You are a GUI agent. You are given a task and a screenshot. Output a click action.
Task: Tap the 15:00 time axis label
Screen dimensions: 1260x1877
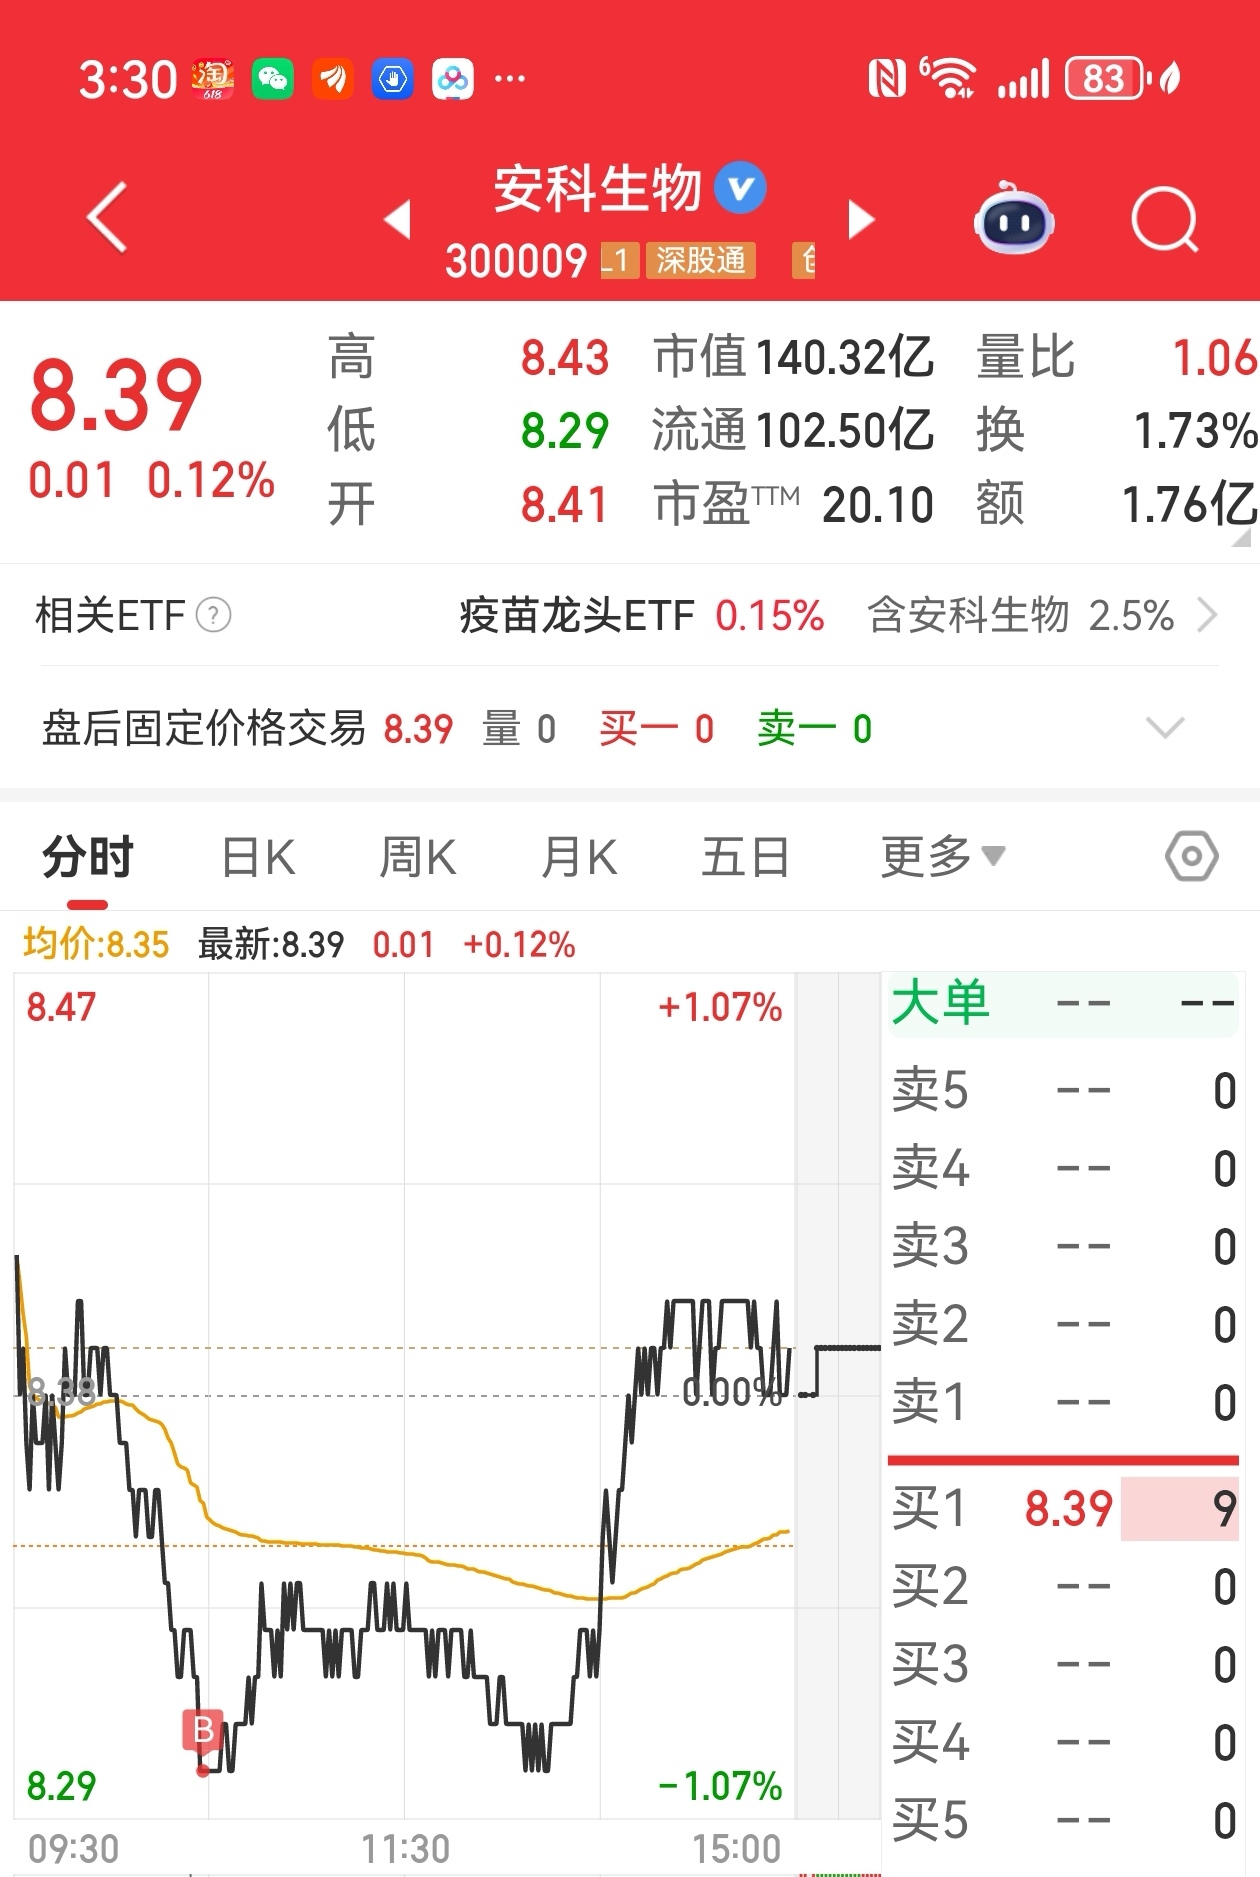pos(737,1849)
